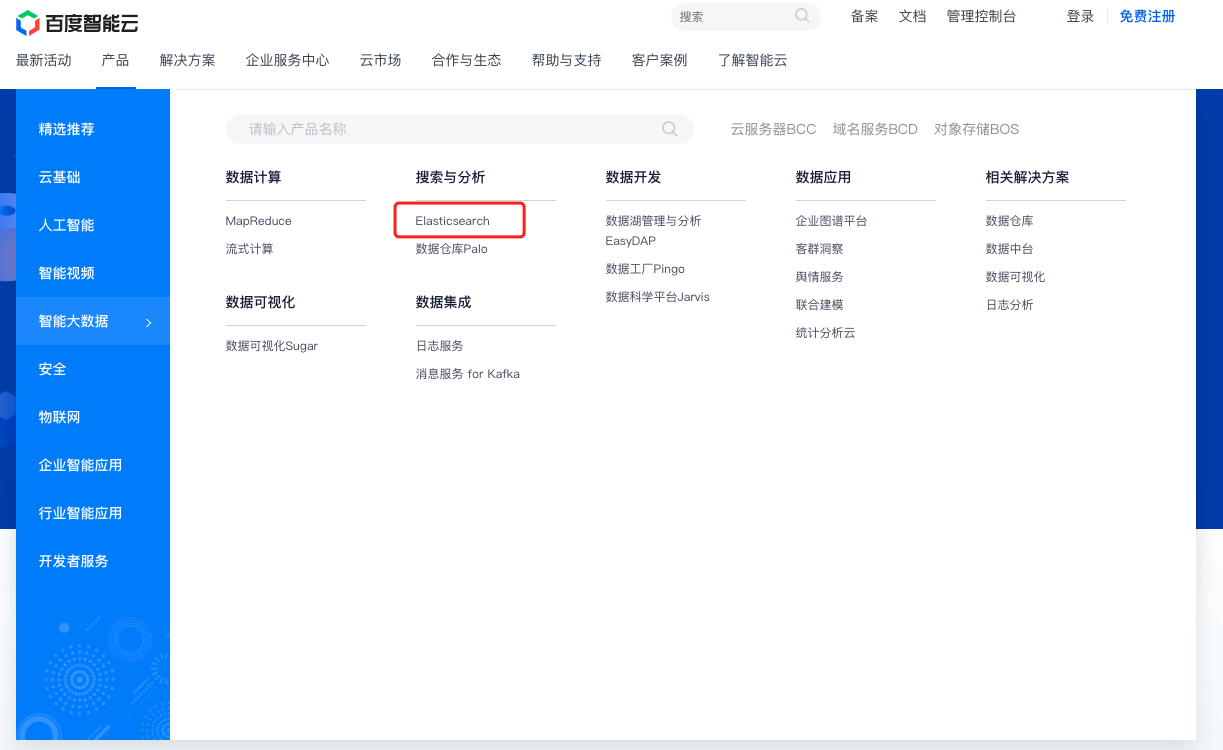Open 客群洞察 product
The height and width of the screenshot is (750, 1223).
coord(819,249)
